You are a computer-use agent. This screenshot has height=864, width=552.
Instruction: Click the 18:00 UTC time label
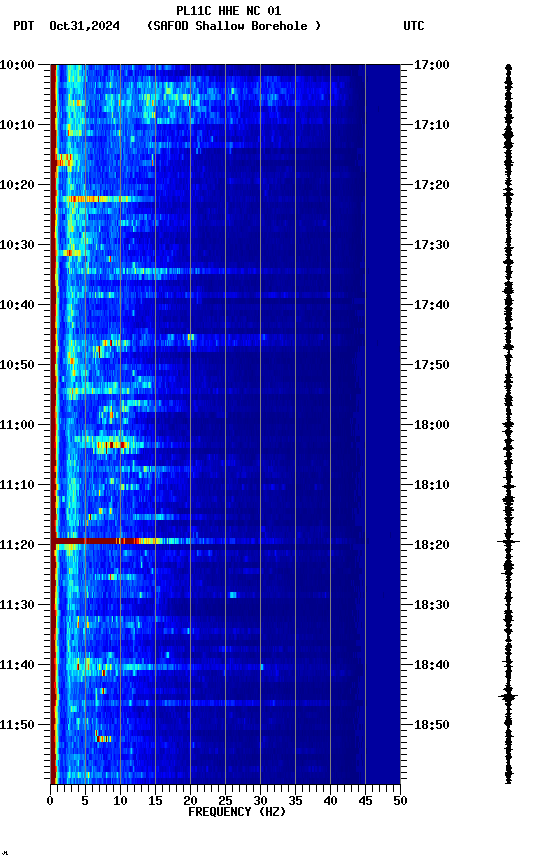coord(432,425)
